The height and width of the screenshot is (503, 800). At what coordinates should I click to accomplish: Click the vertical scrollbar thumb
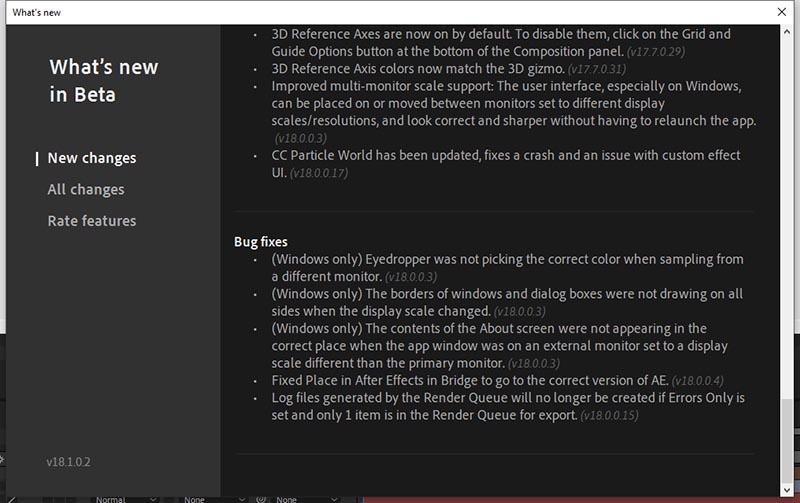coord(785,425)
